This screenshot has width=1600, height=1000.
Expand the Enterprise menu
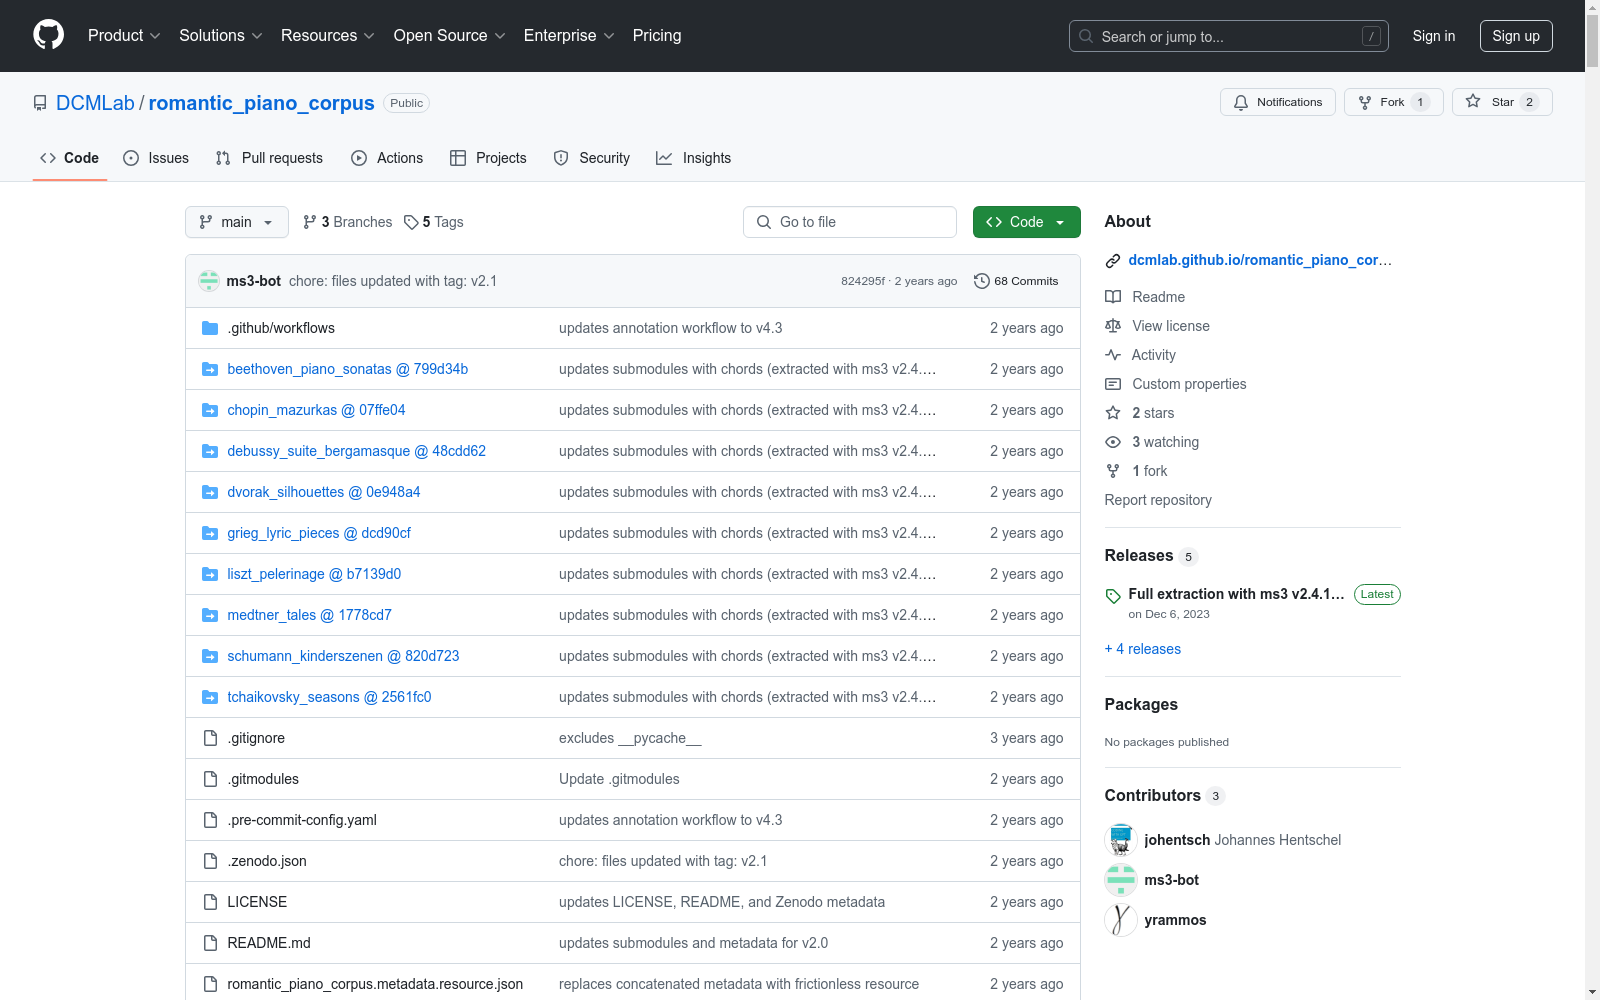569,36
